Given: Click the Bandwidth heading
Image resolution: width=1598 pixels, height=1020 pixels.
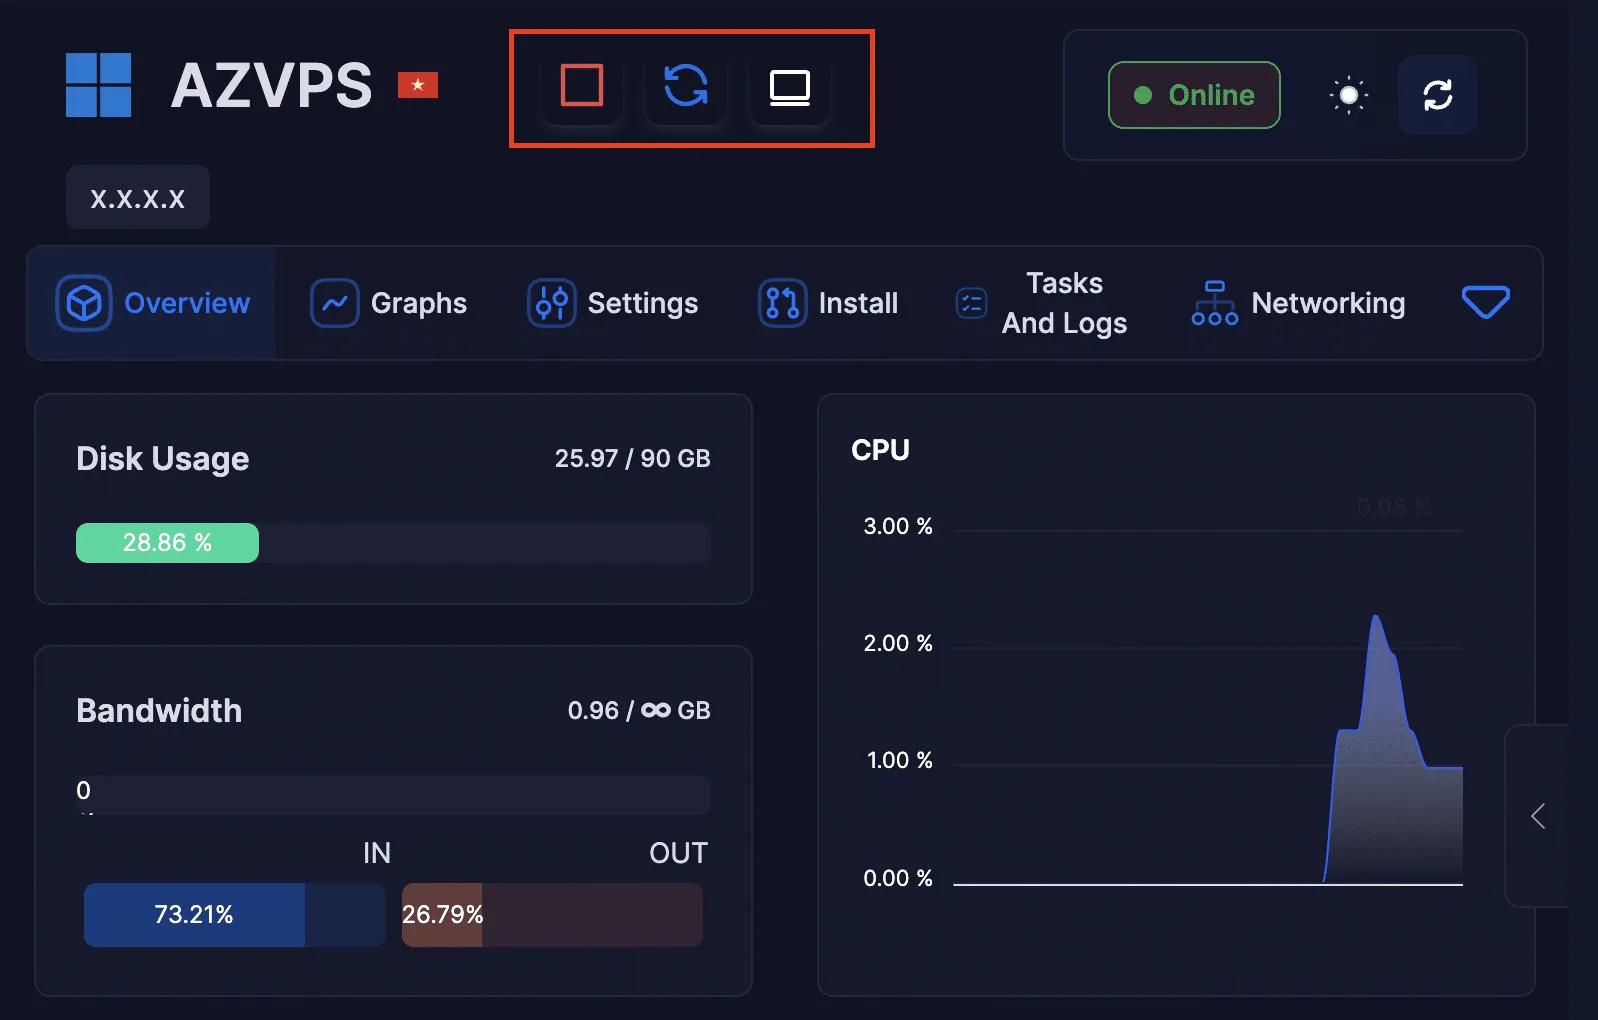Looking at the screenshot, I should click(159, 710).
